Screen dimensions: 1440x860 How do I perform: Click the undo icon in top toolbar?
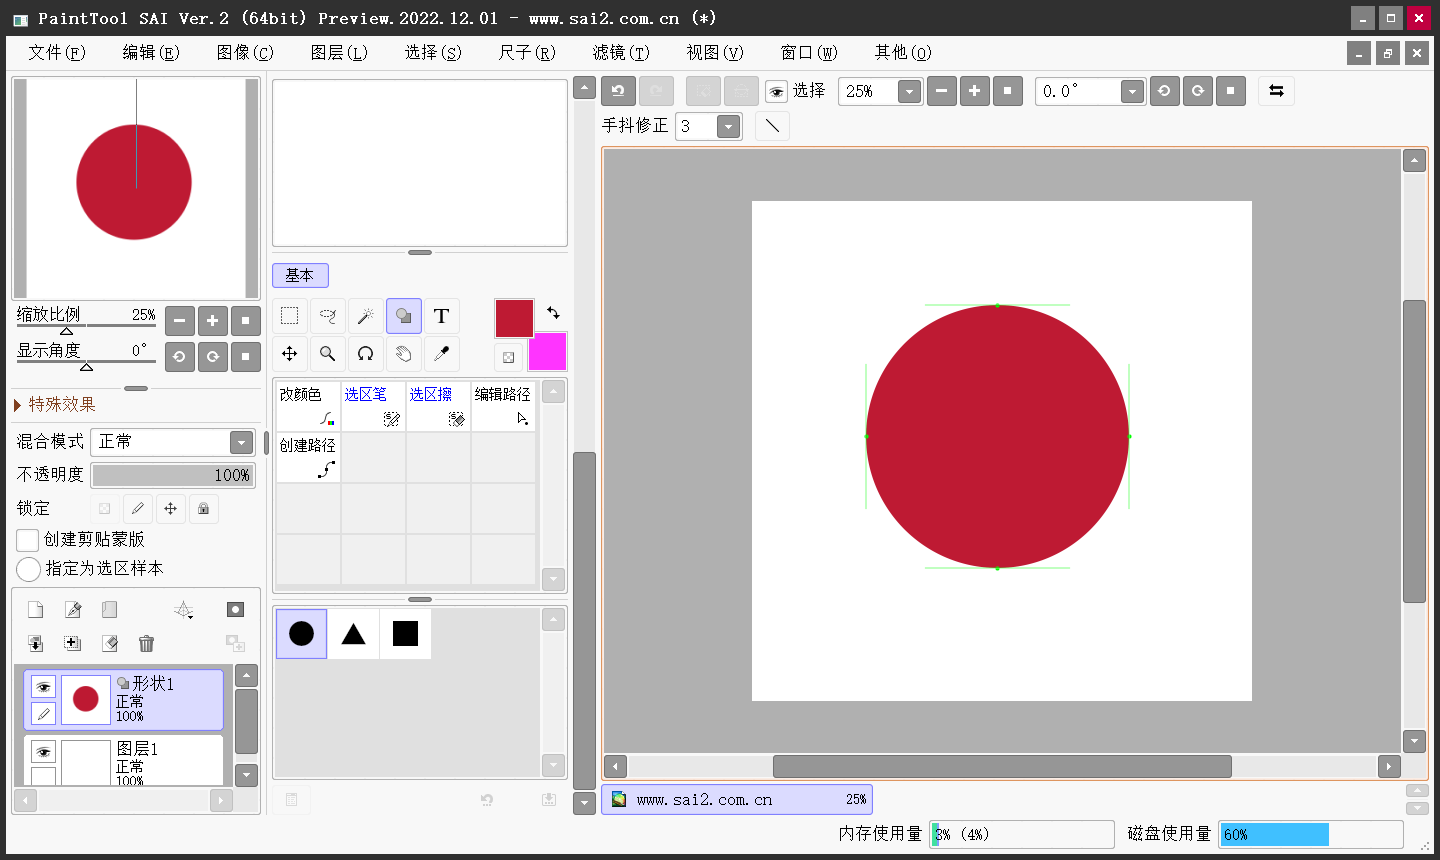click(618, 91)
